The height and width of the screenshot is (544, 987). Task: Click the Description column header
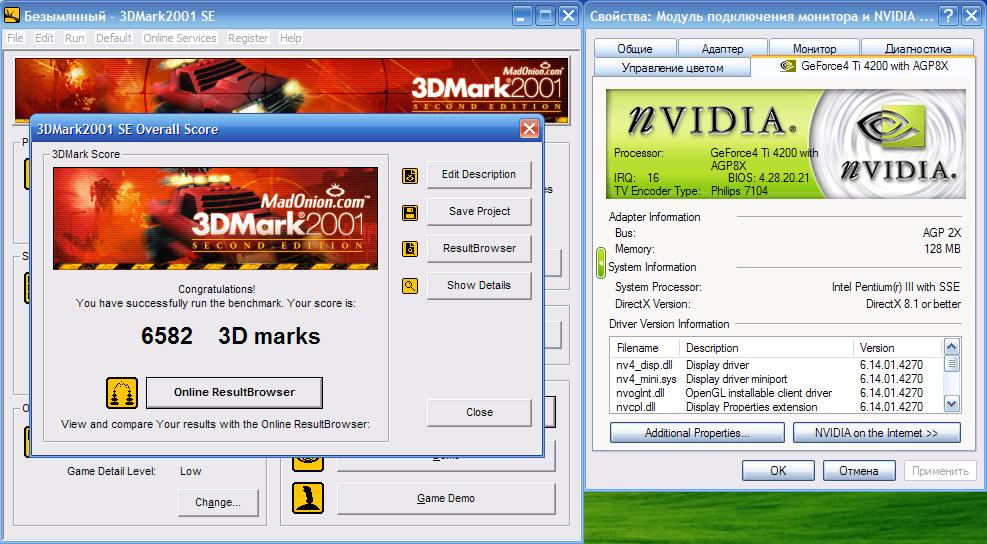(x=767, y=348)
